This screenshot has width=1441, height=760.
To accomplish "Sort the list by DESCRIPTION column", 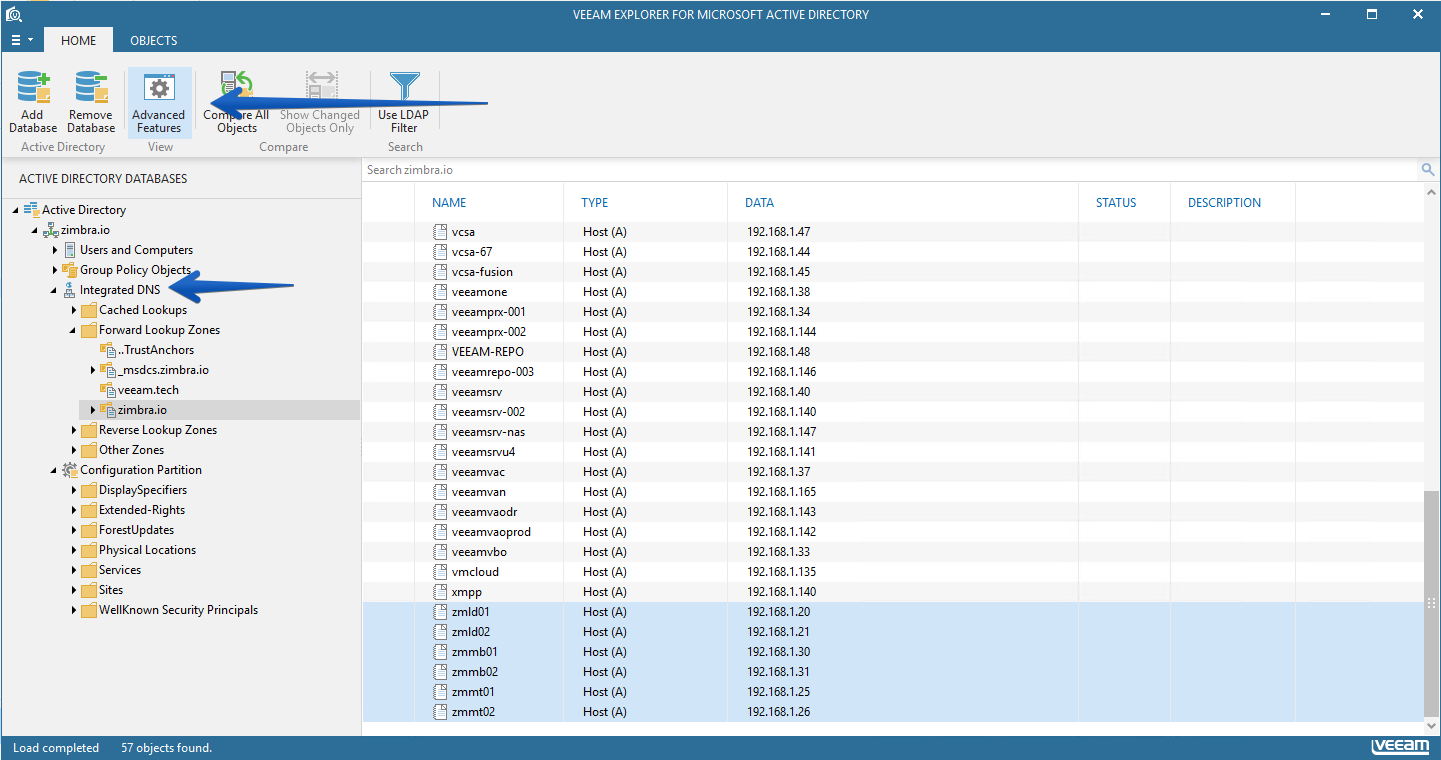I will pos(1224,203).
